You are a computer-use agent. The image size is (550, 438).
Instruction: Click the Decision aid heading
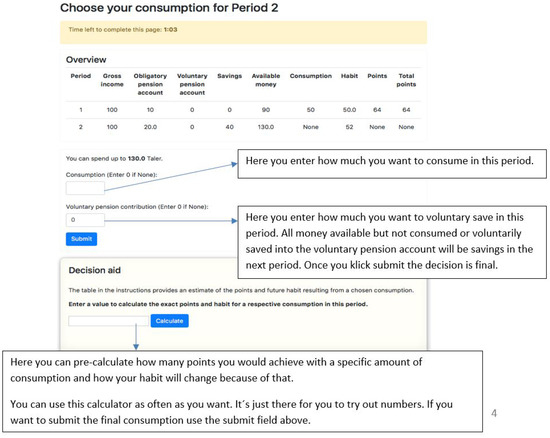coord(95,270)
